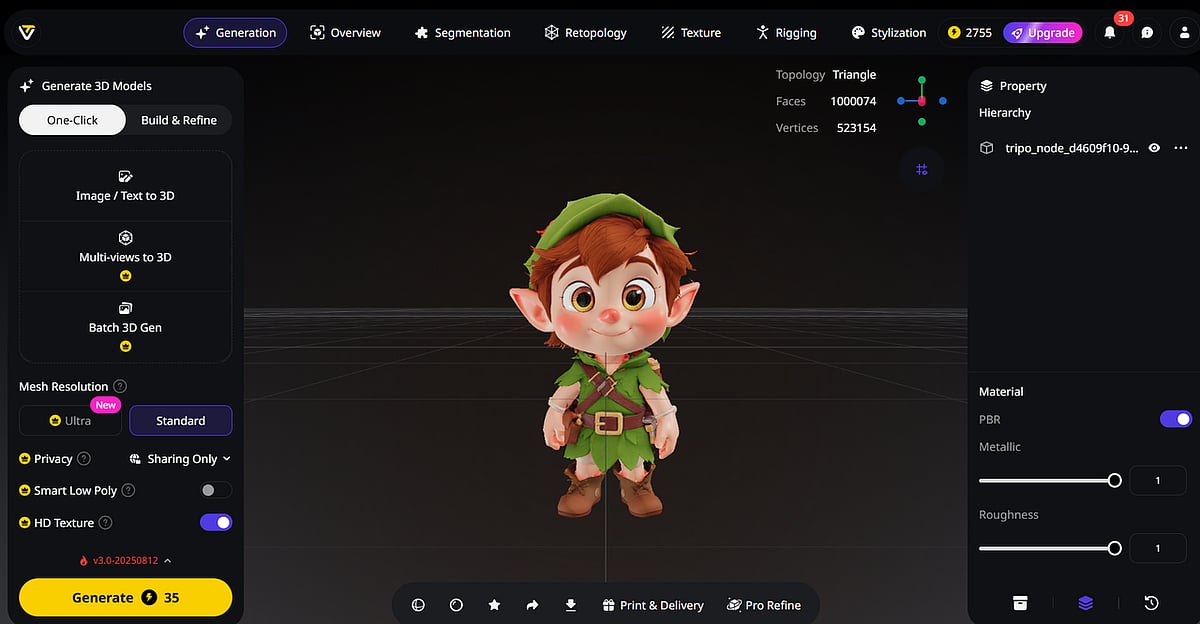This screenshot has height=624, width=1200.
Task: Click the share arrow icon
Action: click(532, 605)
